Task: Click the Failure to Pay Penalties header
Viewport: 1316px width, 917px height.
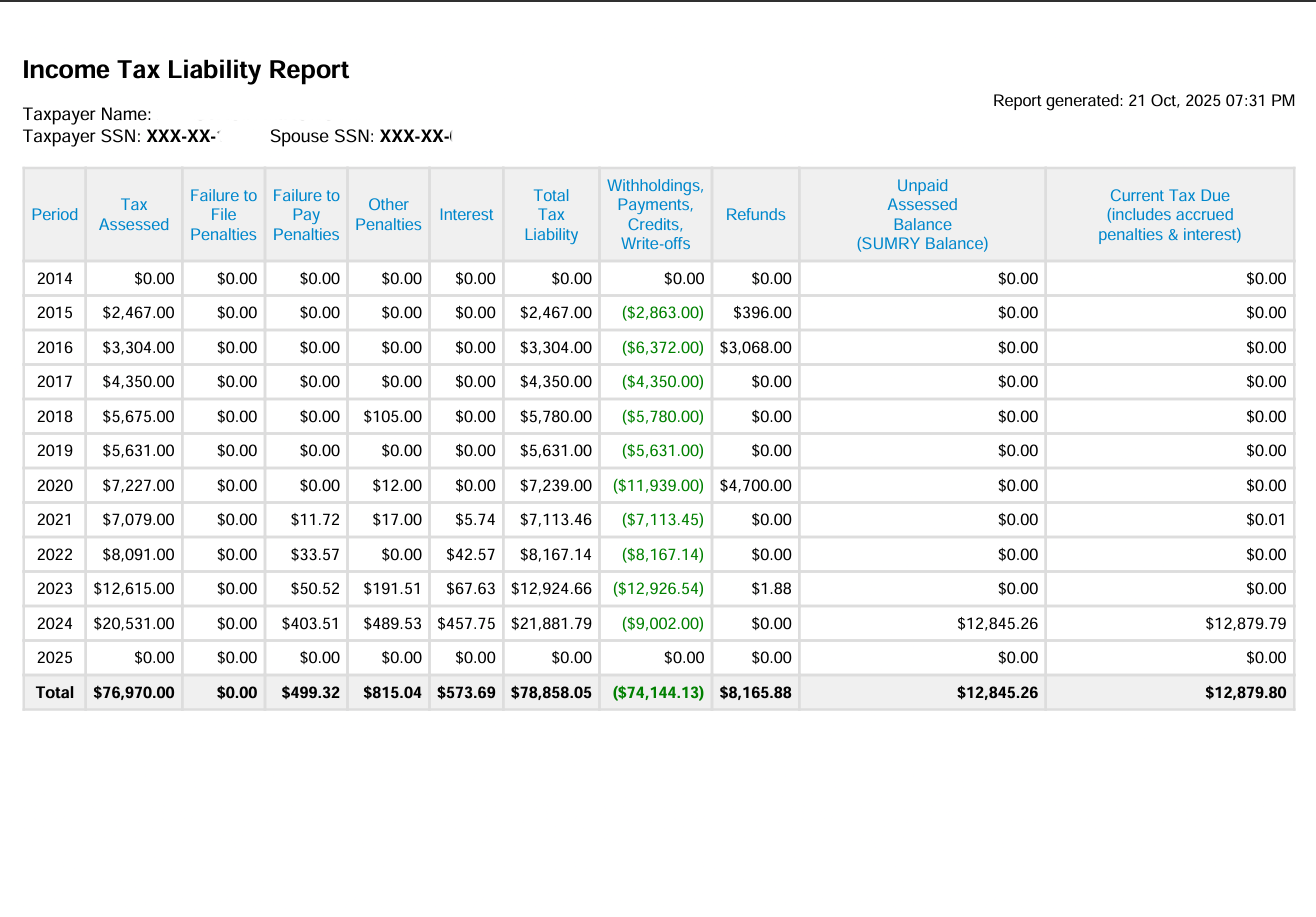Action: (x=306, y=214)
